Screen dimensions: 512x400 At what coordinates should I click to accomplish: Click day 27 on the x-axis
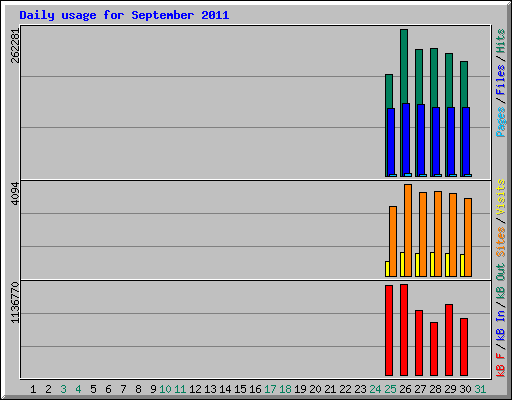click(x=420, y=389)
